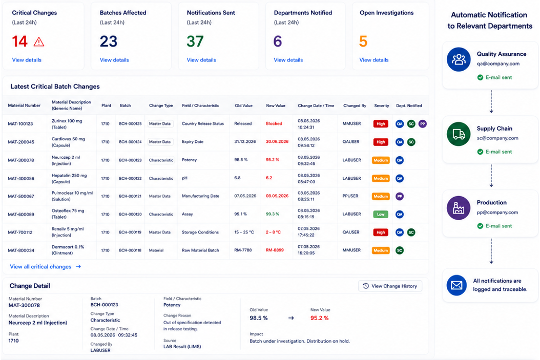Open View details under Critical Changes

(x=27, y=60)
